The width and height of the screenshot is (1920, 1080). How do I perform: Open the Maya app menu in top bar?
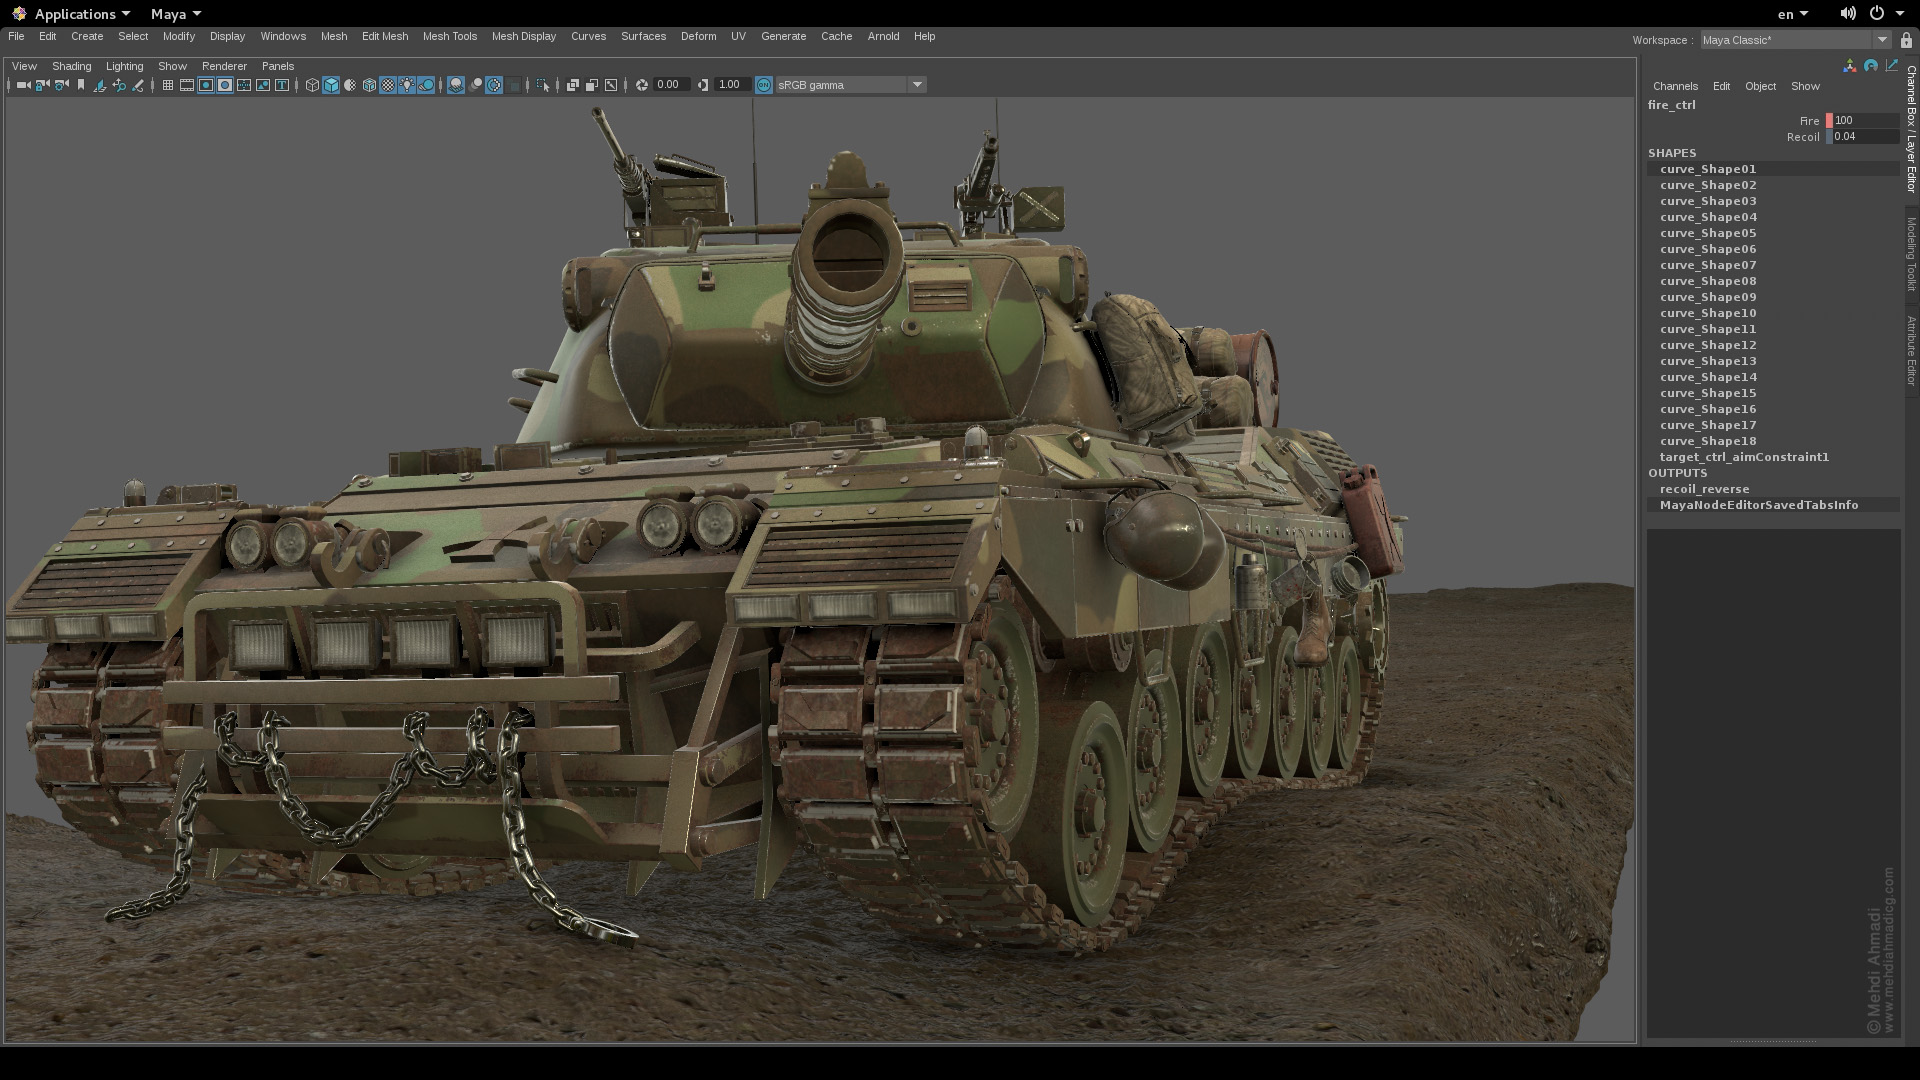[176, 14]
